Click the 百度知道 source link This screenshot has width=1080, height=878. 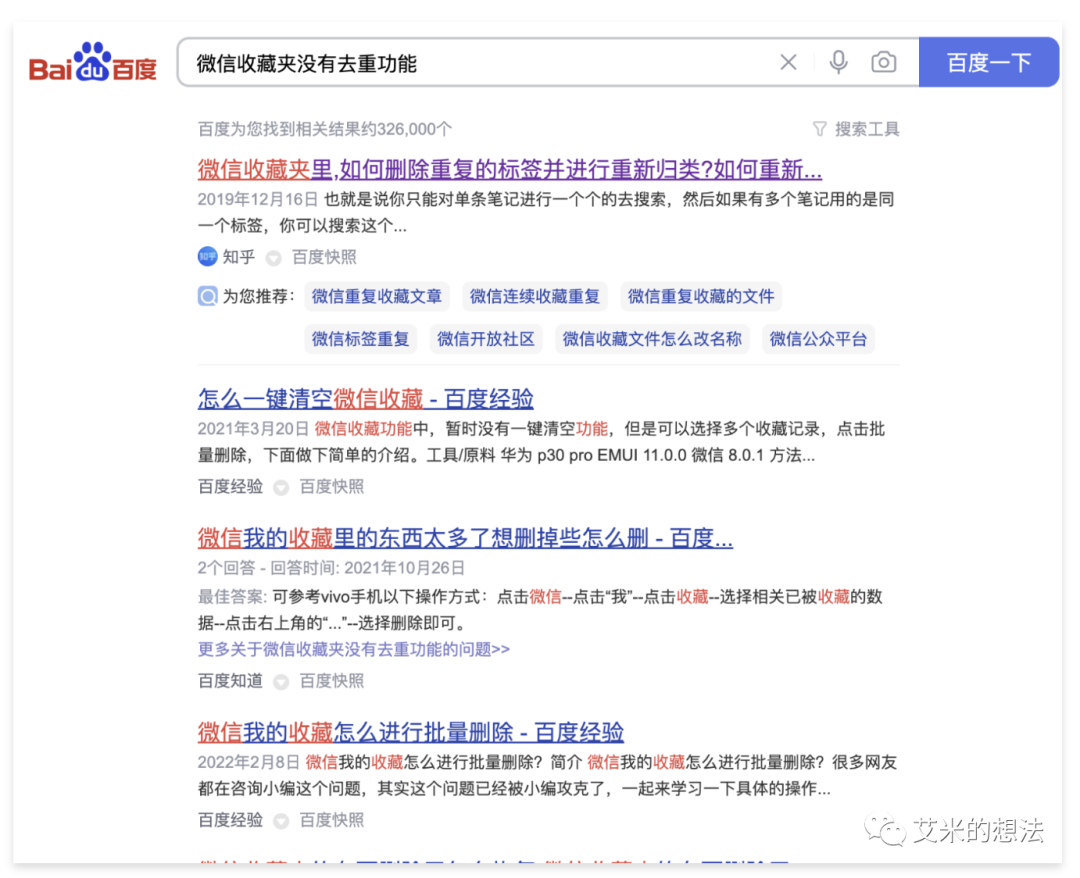[230, 681]
